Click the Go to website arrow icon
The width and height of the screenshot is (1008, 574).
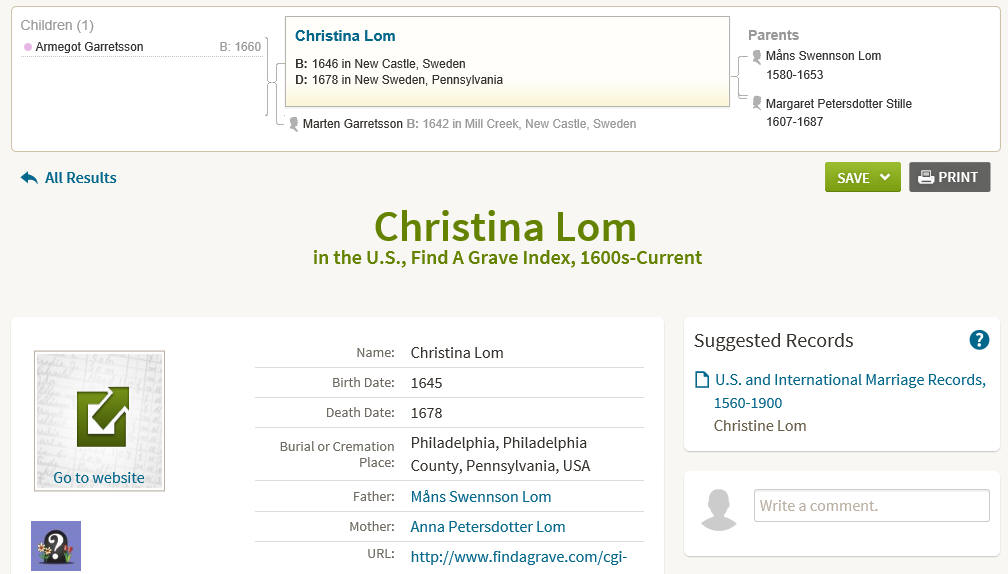pos(103,417)
